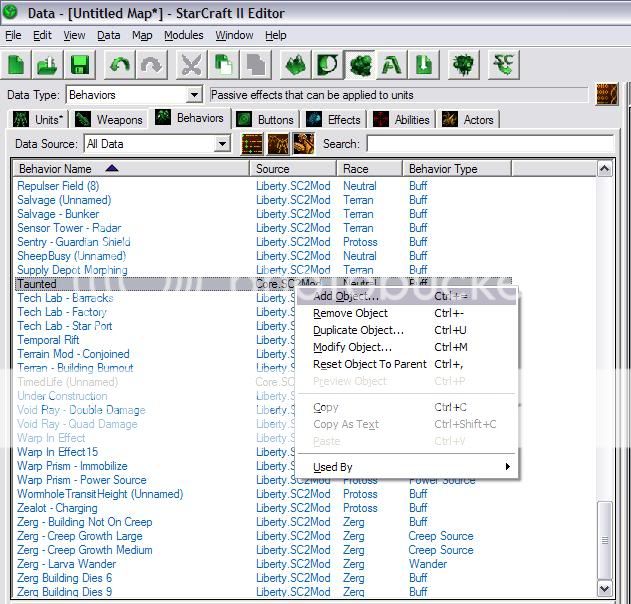Screen dimensions: 631x604
Task: Choose Modify Object from context menu
Action: pyautogui.click(x=406, y=347)
